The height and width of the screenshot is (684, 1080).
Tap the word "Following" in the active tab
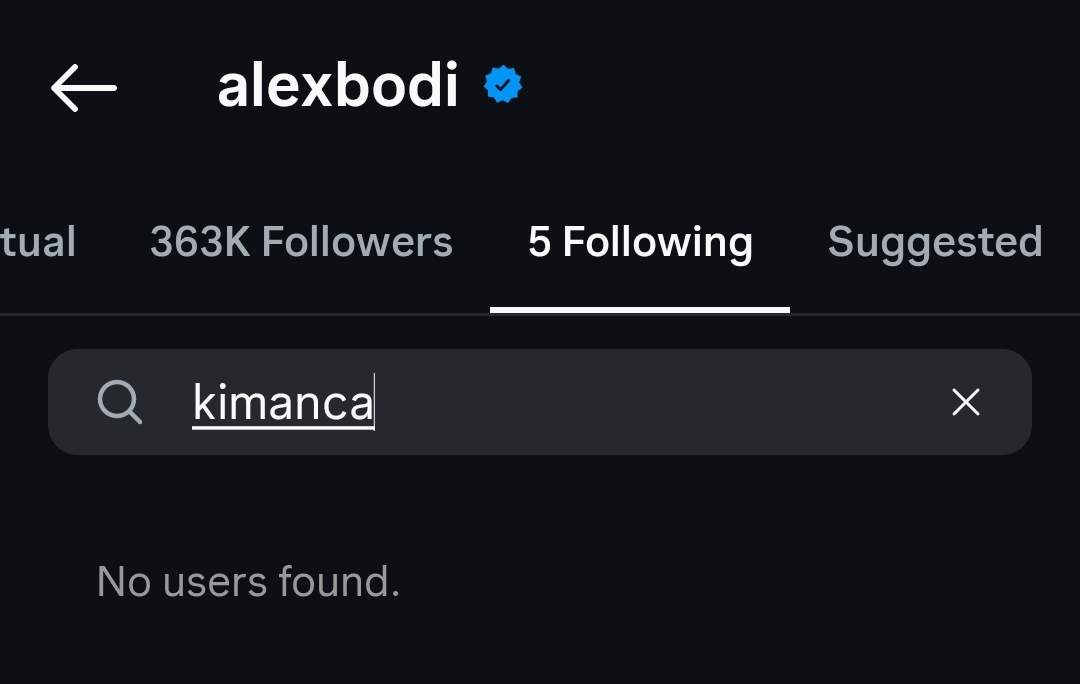(657, 243)
